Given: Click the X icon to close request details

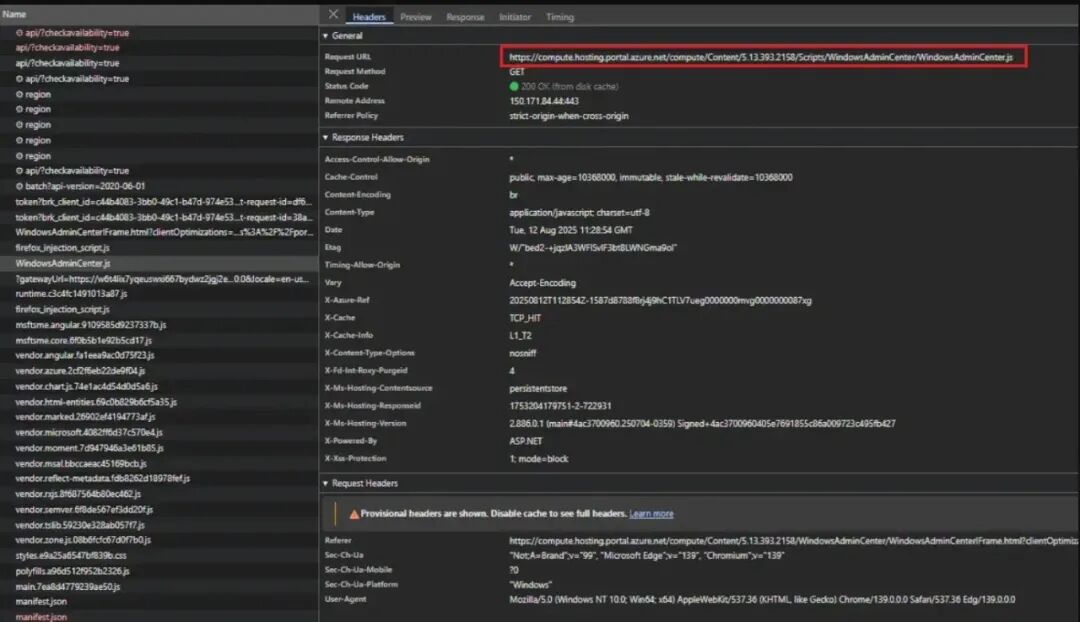Looking at the screenshot, I should 332,15.
